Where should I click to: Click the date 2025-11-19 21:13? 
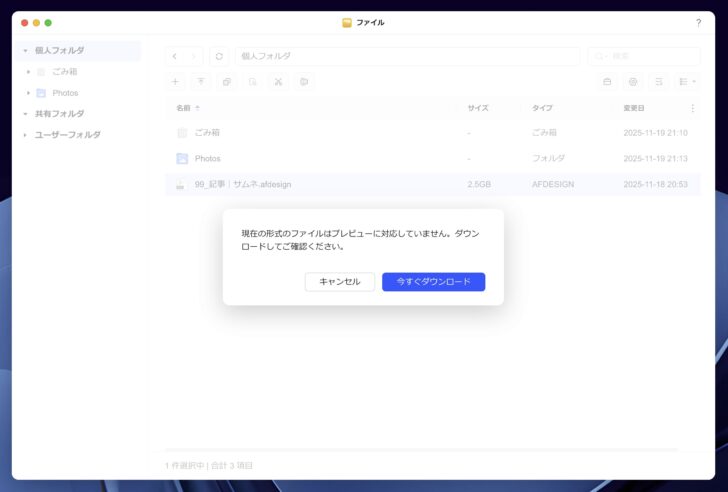point(655,159)
